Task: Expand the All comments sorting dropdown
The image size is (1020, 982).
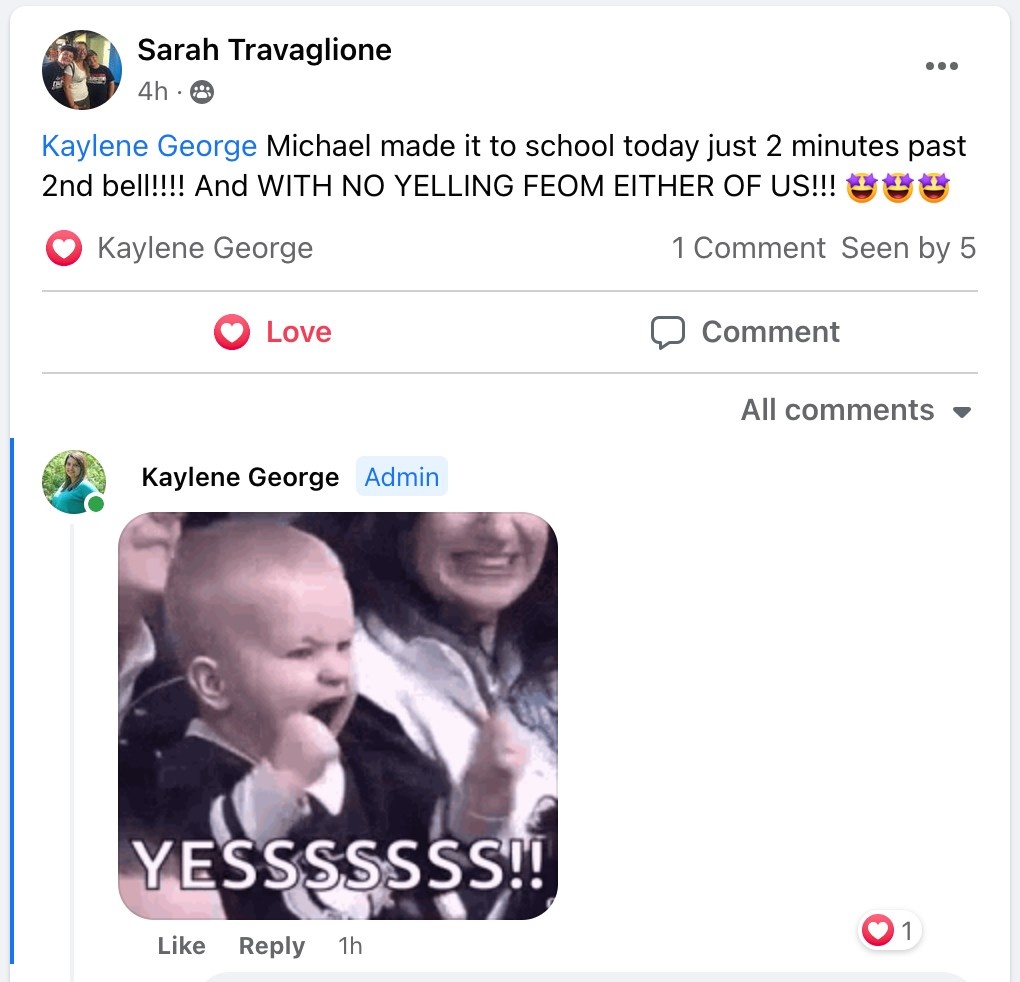Action: coord(856,410)
